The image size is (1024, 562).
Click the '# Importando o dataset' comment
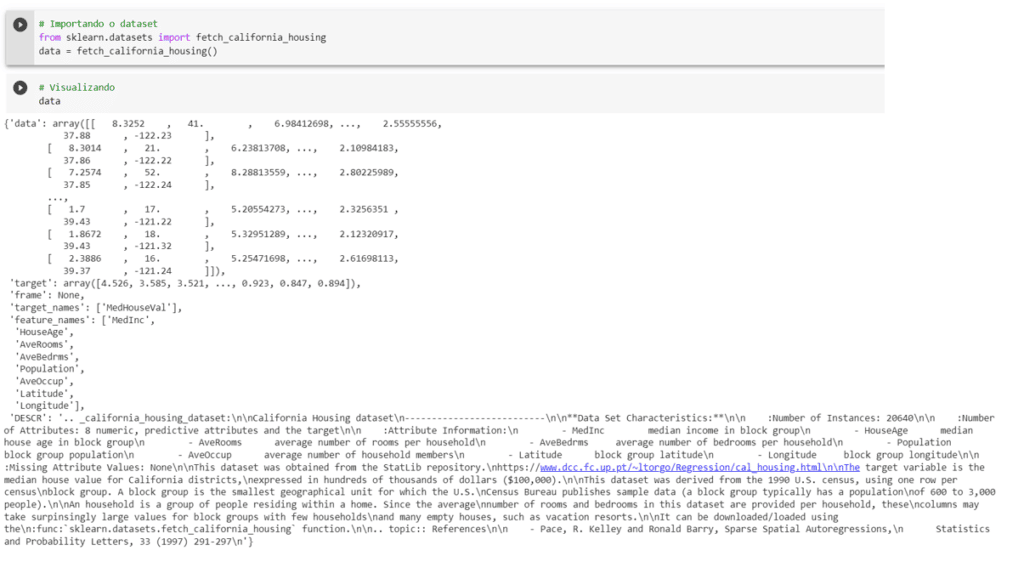point(98,23)
